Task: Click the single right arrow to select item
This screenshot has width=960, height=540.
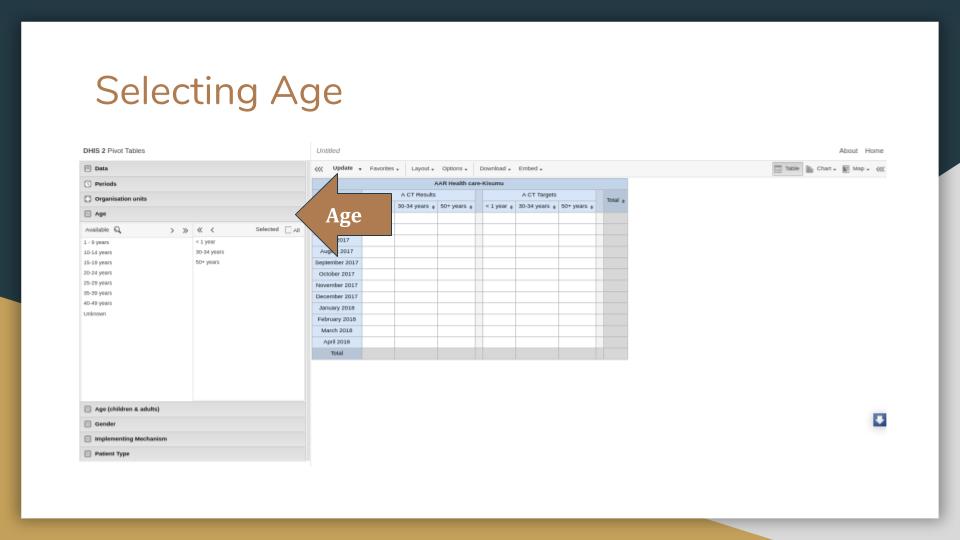Action: pyautogui.click(x=172, y=230)
